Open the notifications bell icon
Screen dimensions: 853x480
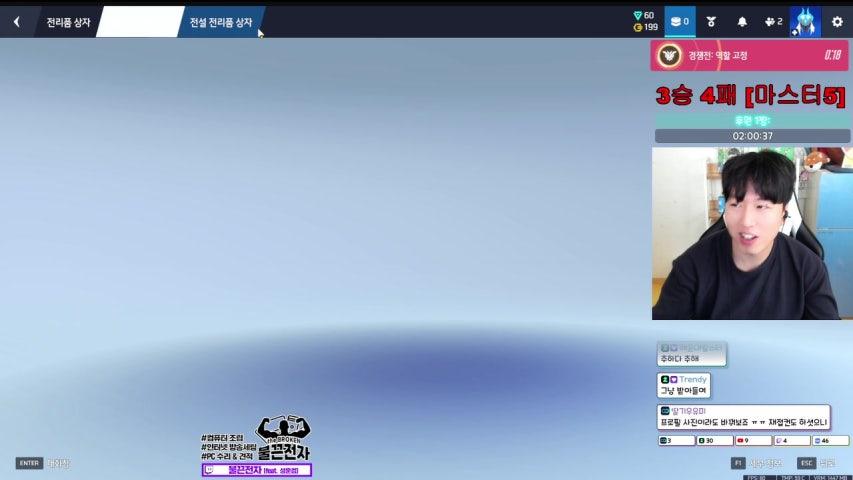pyautogui.click(x=742, y=22)
